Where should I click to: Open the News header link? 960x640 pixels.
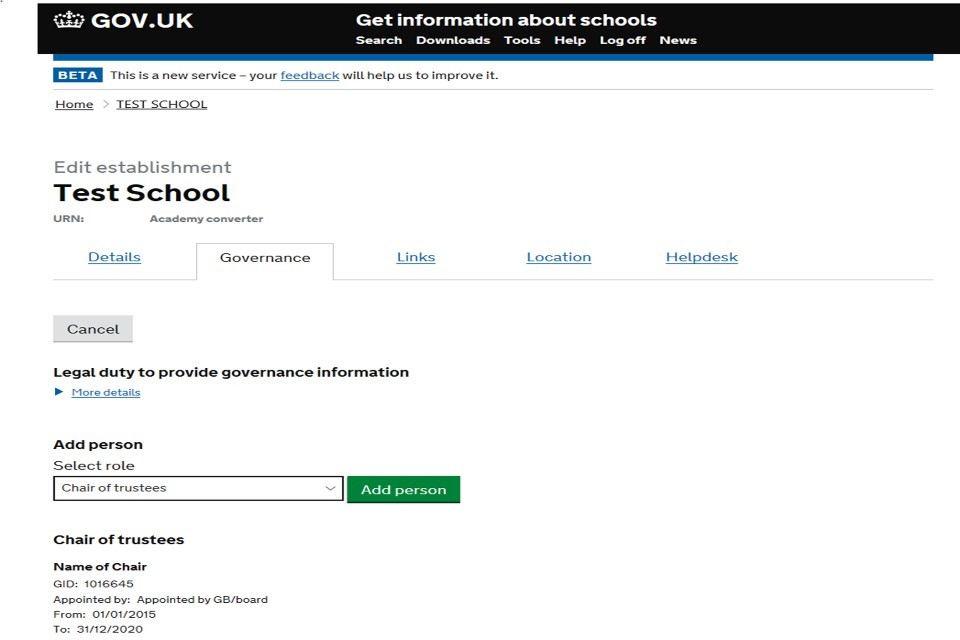pyautogui.click(x=678, y=40)
